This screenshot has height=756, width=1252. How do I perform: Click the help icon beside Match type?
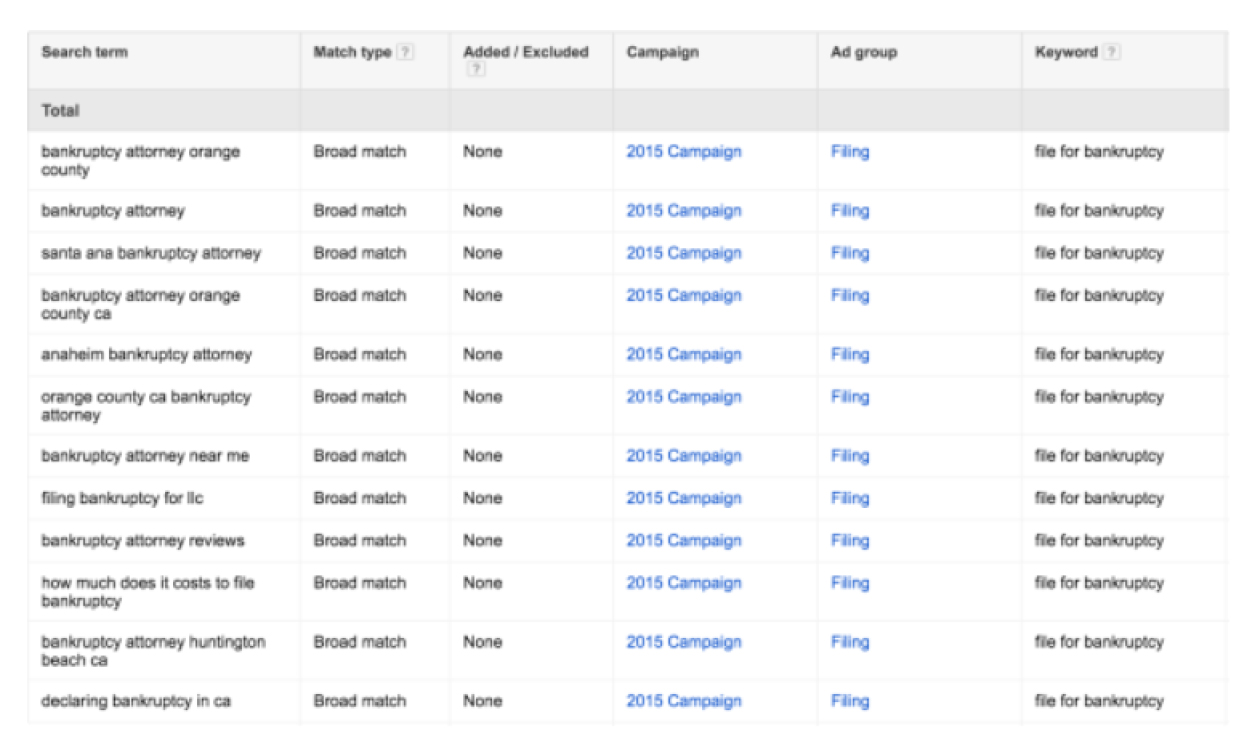pyautogui.click(x=405, y=53)
